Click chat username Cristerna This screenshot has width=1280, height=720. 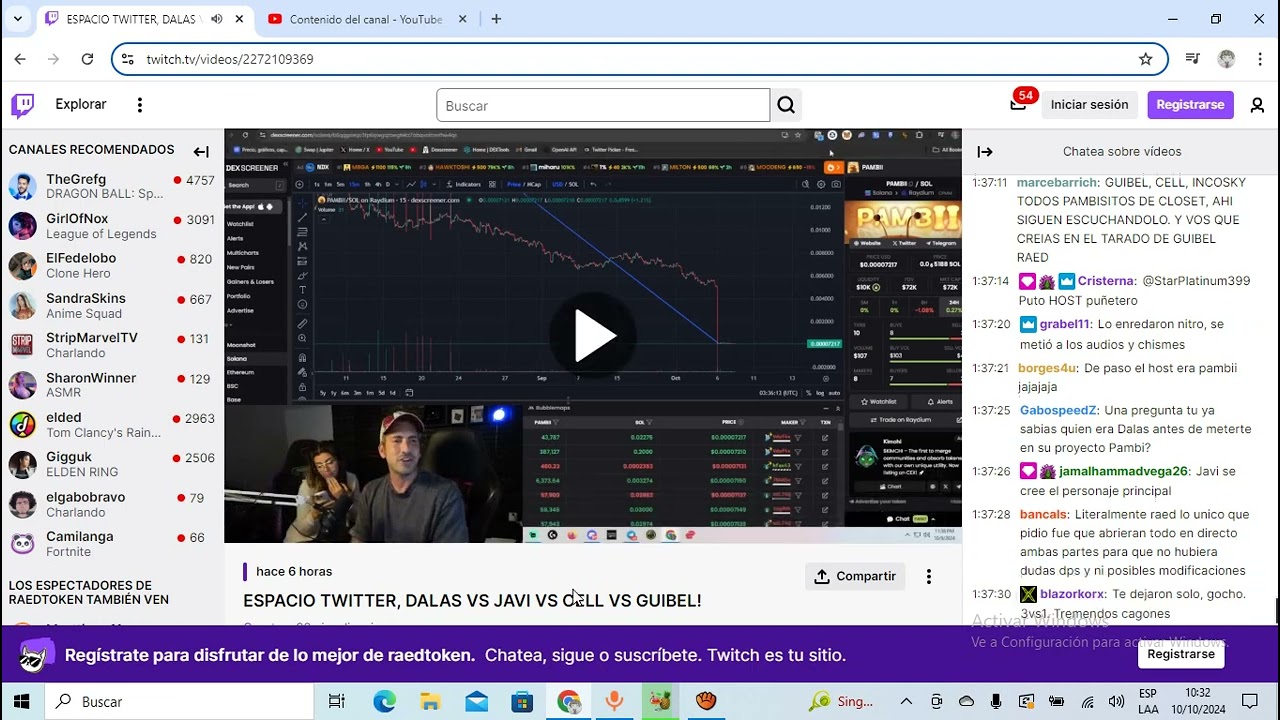pos(1105,281)
